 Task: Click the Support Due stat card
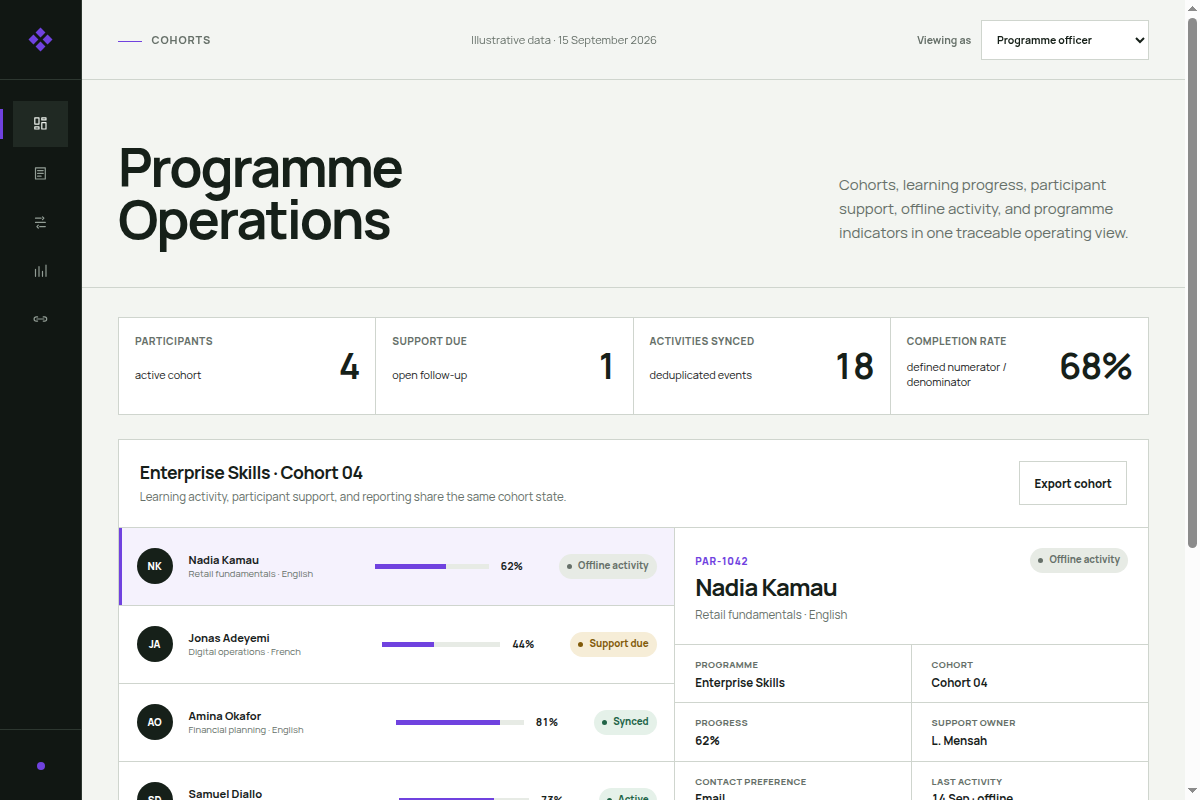pyautogui.click(x=504, y=366)
